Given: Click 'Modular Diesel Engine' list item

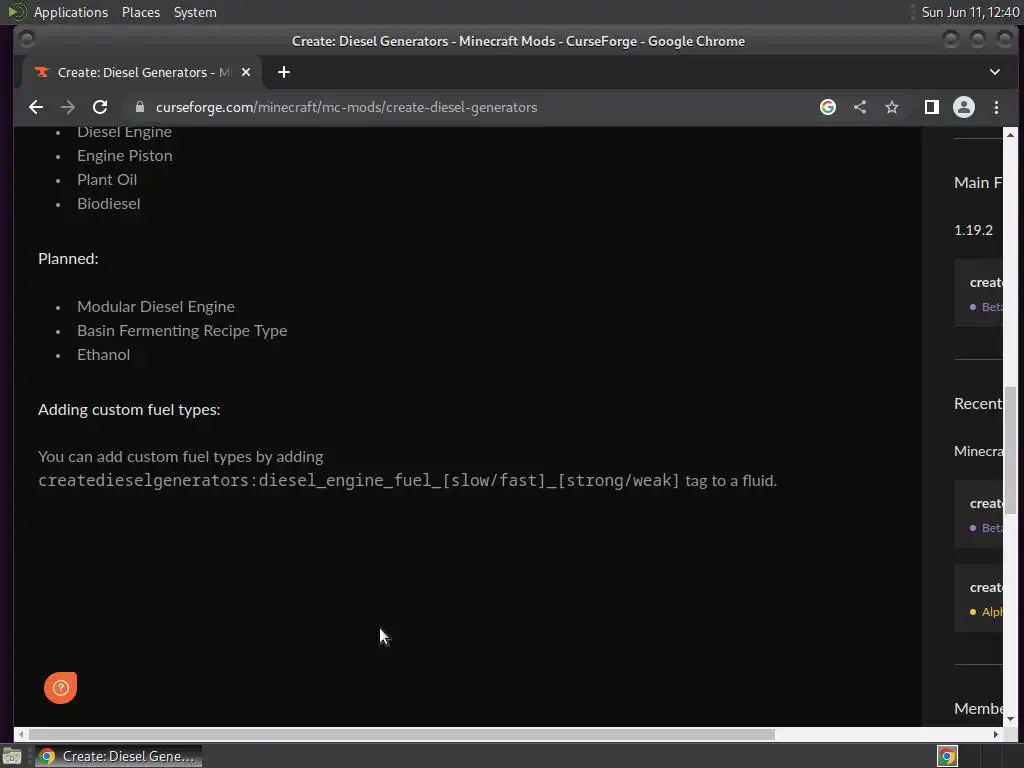Looking at the screenshot, I should pyautogui.click(x=156, y=307).
